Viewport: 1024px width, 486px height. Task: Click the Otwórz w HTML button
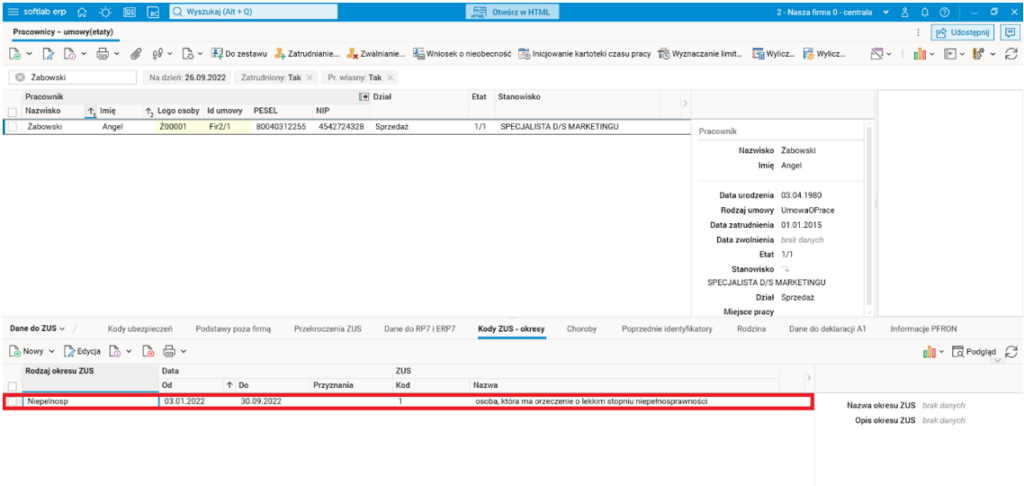[x=515, y=12]
